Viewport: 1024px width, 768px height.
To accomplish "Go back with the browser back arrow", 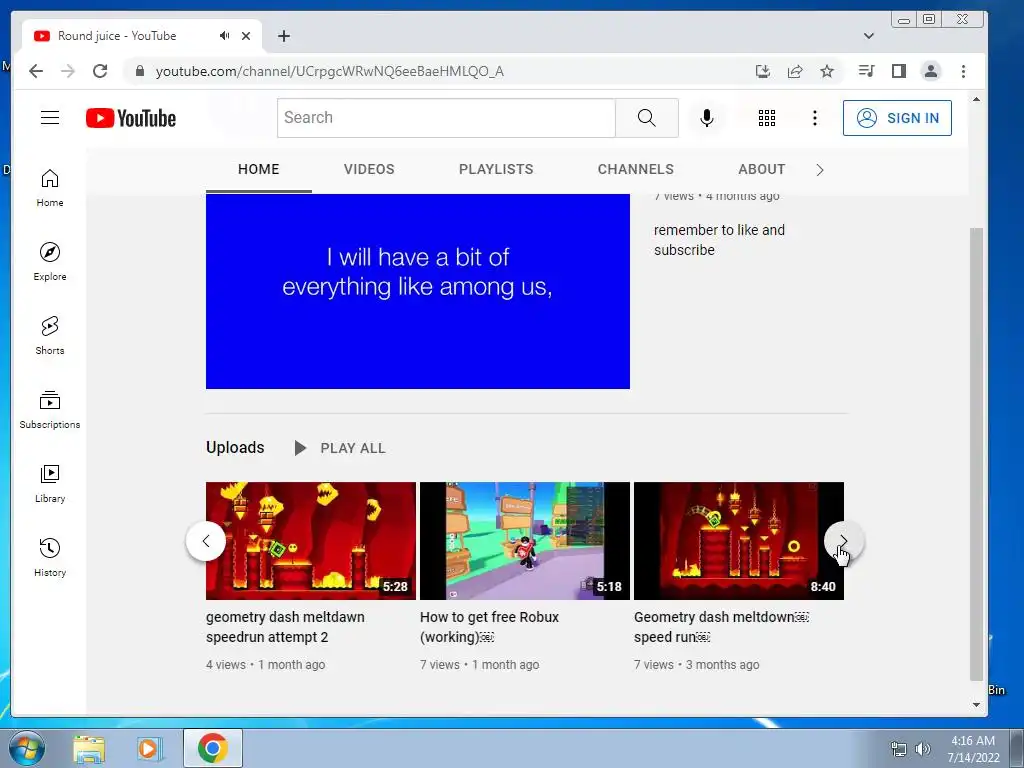I will click(36, 71).
